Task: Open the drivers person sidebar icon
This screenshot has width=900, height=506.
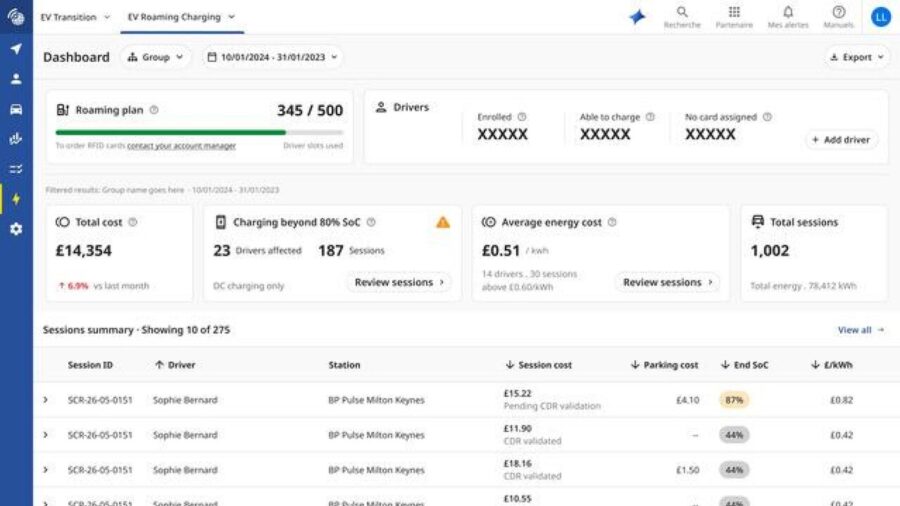Action: click(x=16, y=79)
